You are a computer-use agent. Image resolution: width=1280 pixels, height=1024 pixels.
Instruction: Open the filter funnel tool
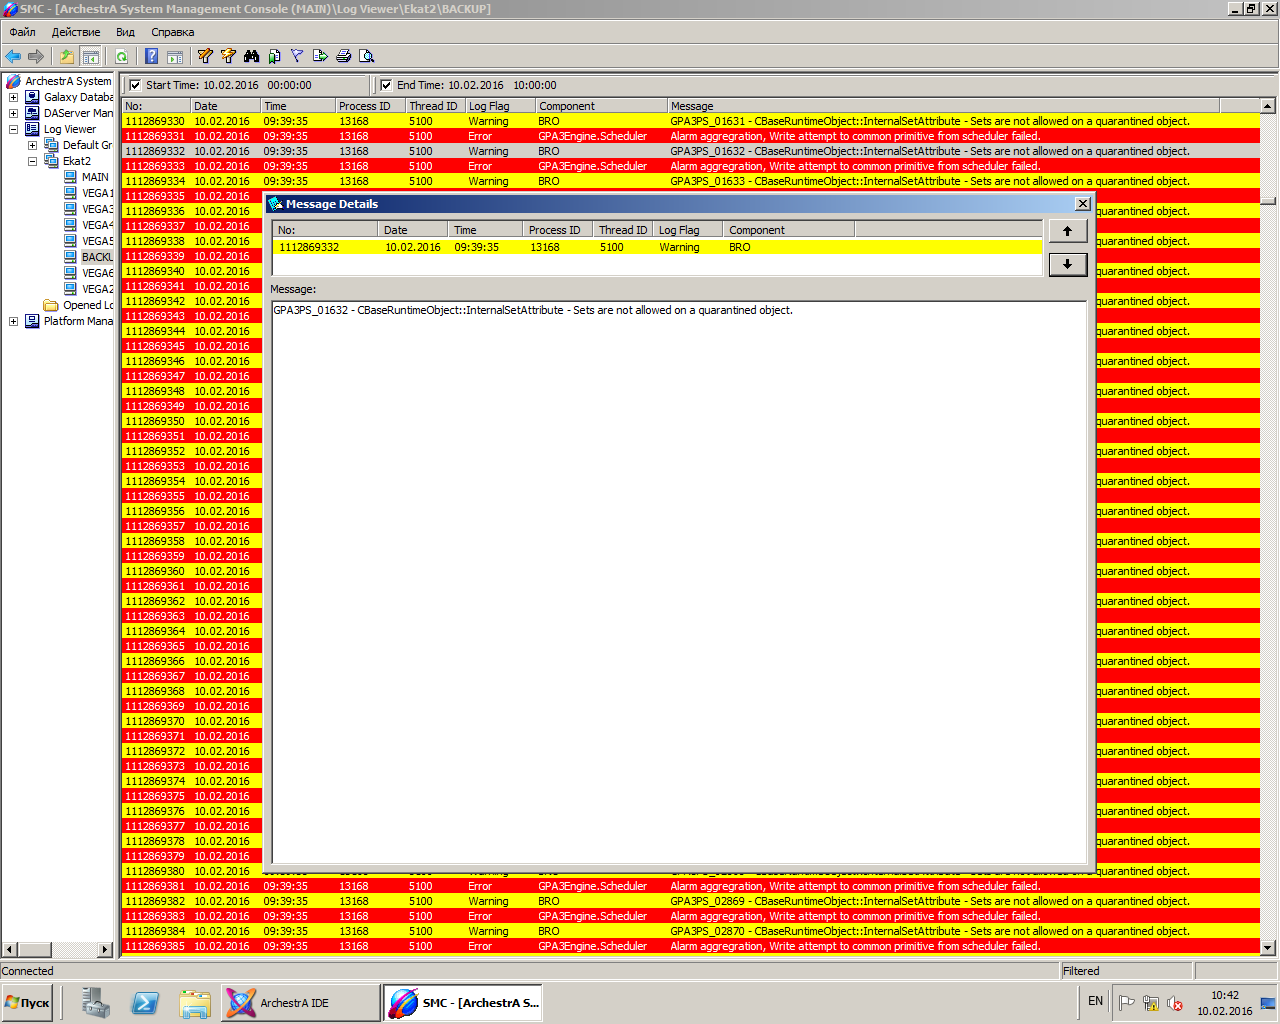click(297, 56)
